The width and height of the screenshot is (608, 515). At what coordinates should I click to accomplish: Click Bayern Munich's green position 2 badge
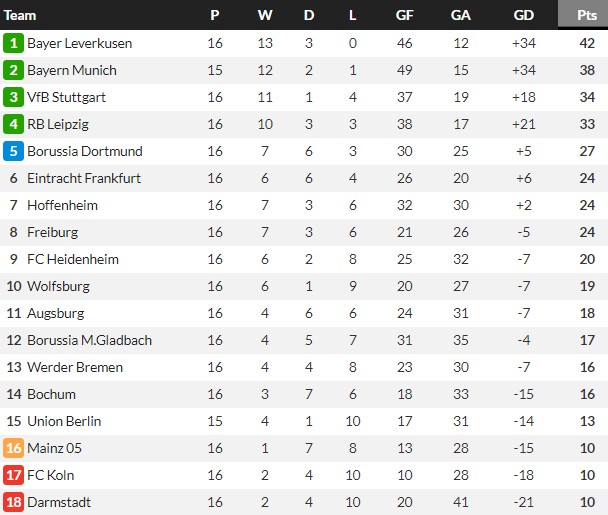click(x=14, y=70)
